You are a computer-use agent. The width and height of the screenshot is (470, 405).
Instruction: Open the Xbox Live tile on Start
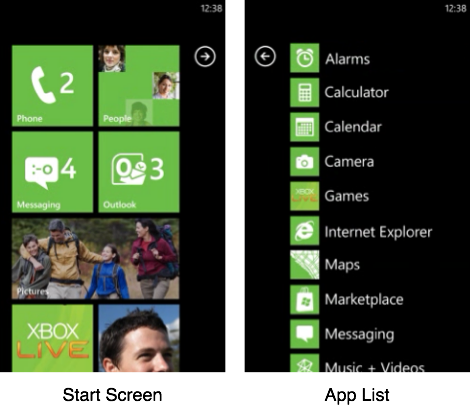[52, 338]
